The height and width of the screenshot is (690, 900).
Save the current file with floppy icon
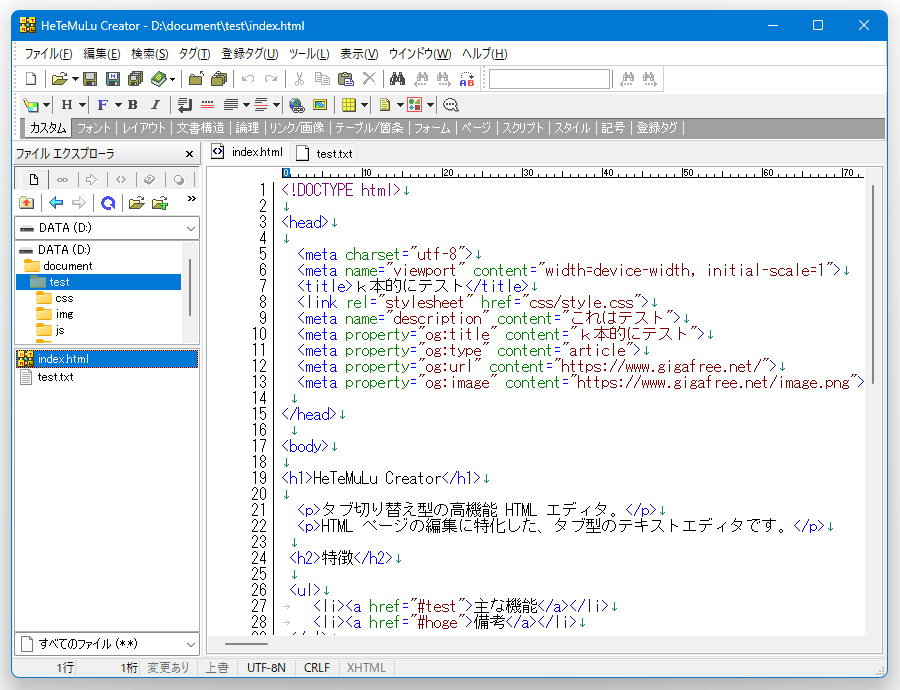tap(90, 79)
